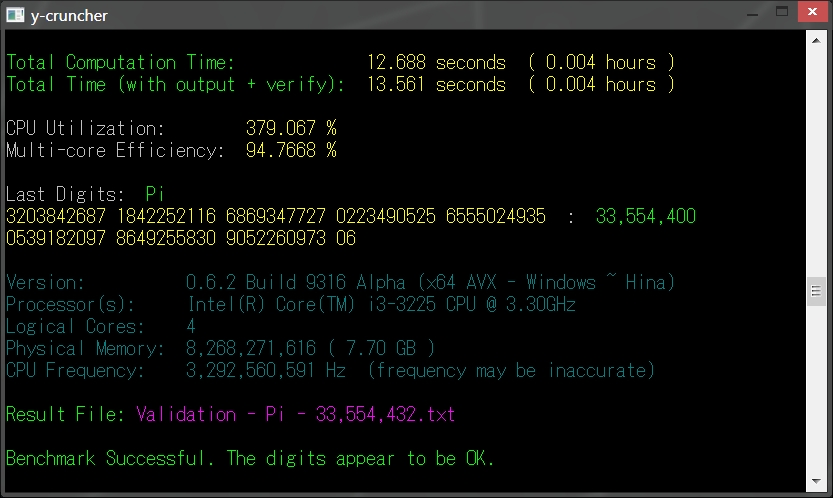The image size is (833, 498).
Task: Click the "Processor(s):" label
Action: tap(70, 305)
